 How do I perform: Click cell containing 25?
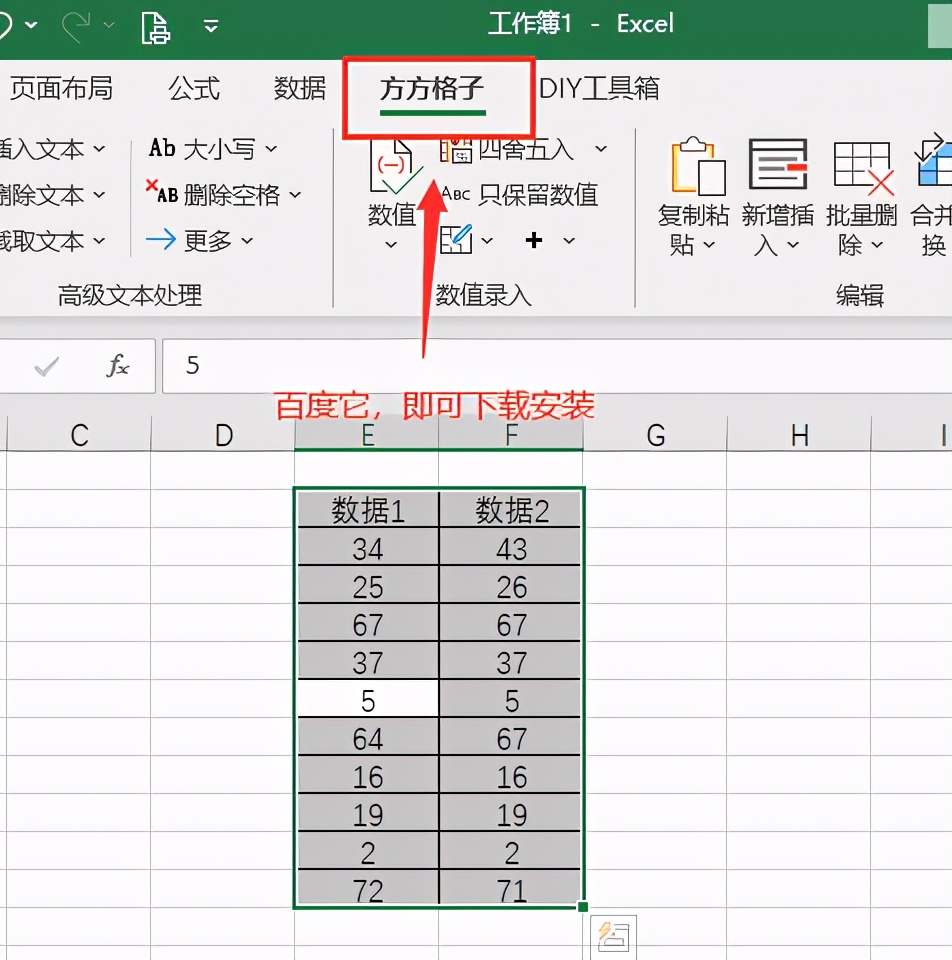coord(367,585)
